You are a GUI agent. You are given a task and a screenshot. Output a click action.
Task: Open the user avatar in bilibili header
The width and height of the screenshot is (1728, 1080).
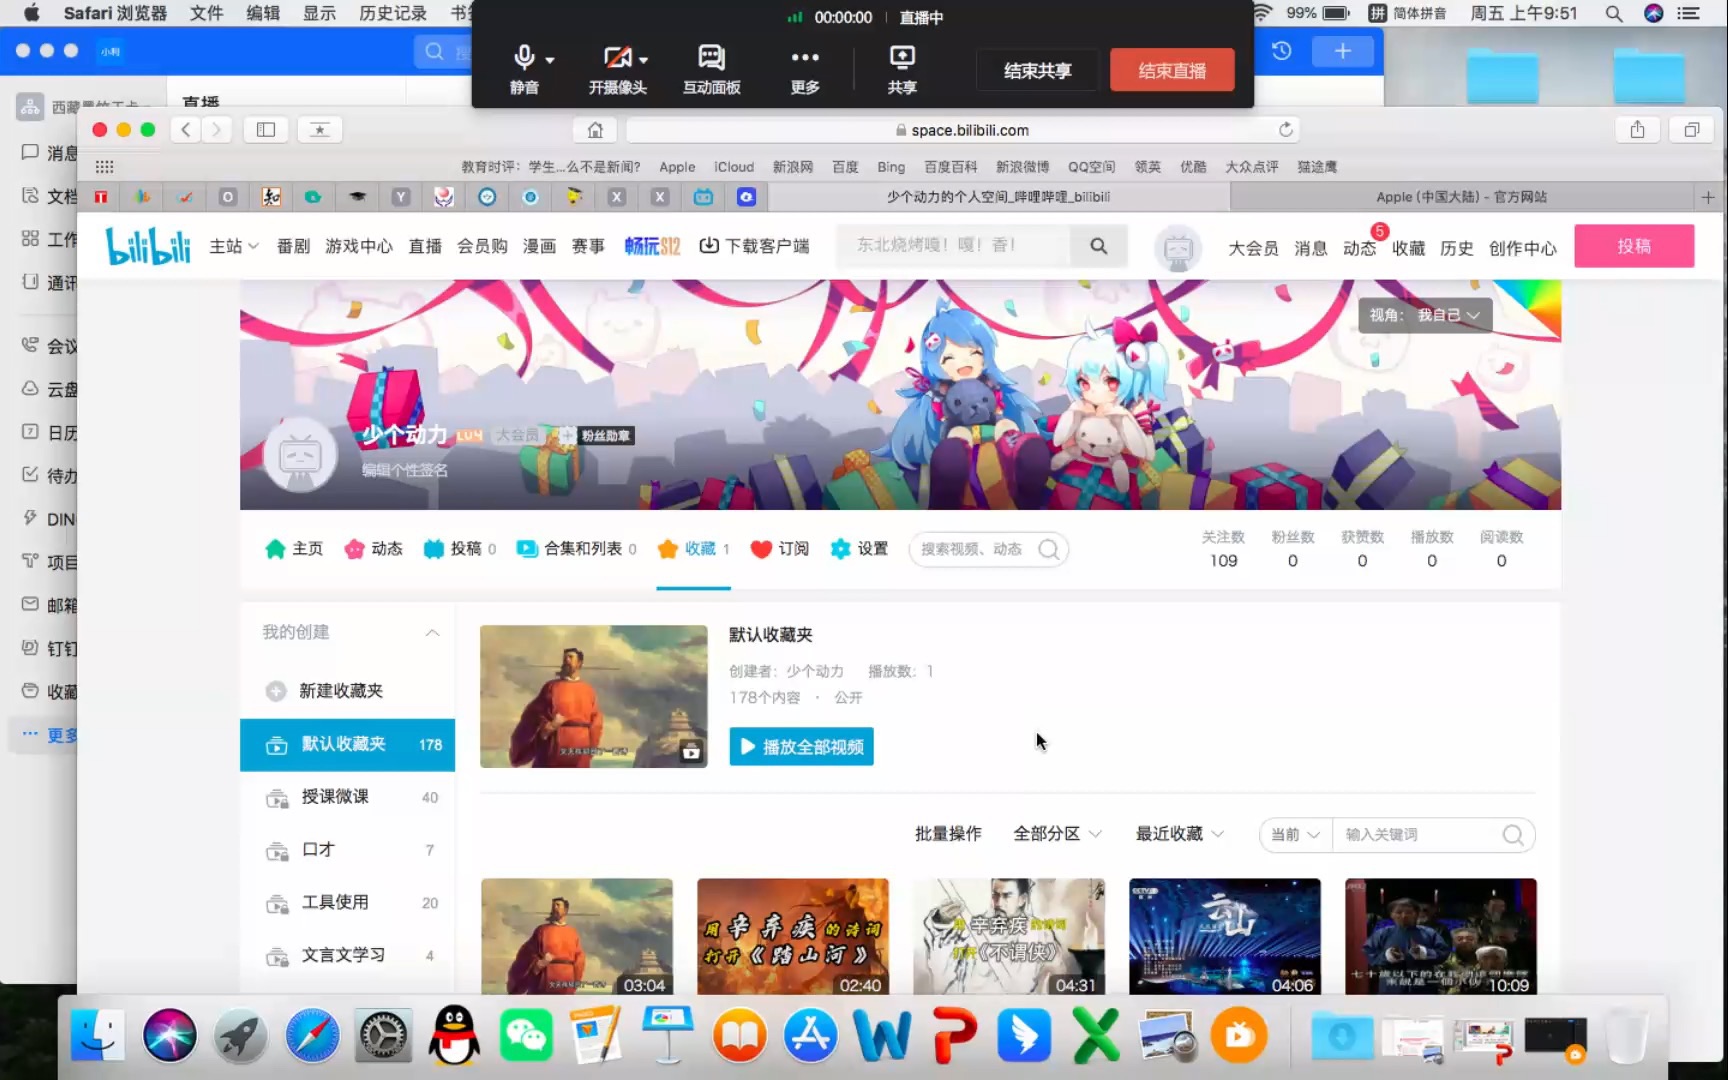[x=1178, y=248]
